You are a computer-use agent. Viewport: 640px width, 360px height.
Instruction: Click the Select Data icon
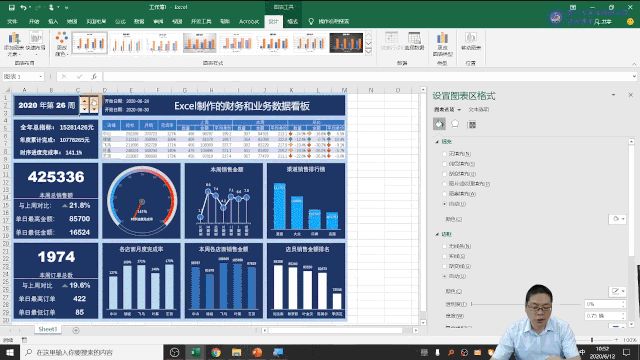[414, 41]
